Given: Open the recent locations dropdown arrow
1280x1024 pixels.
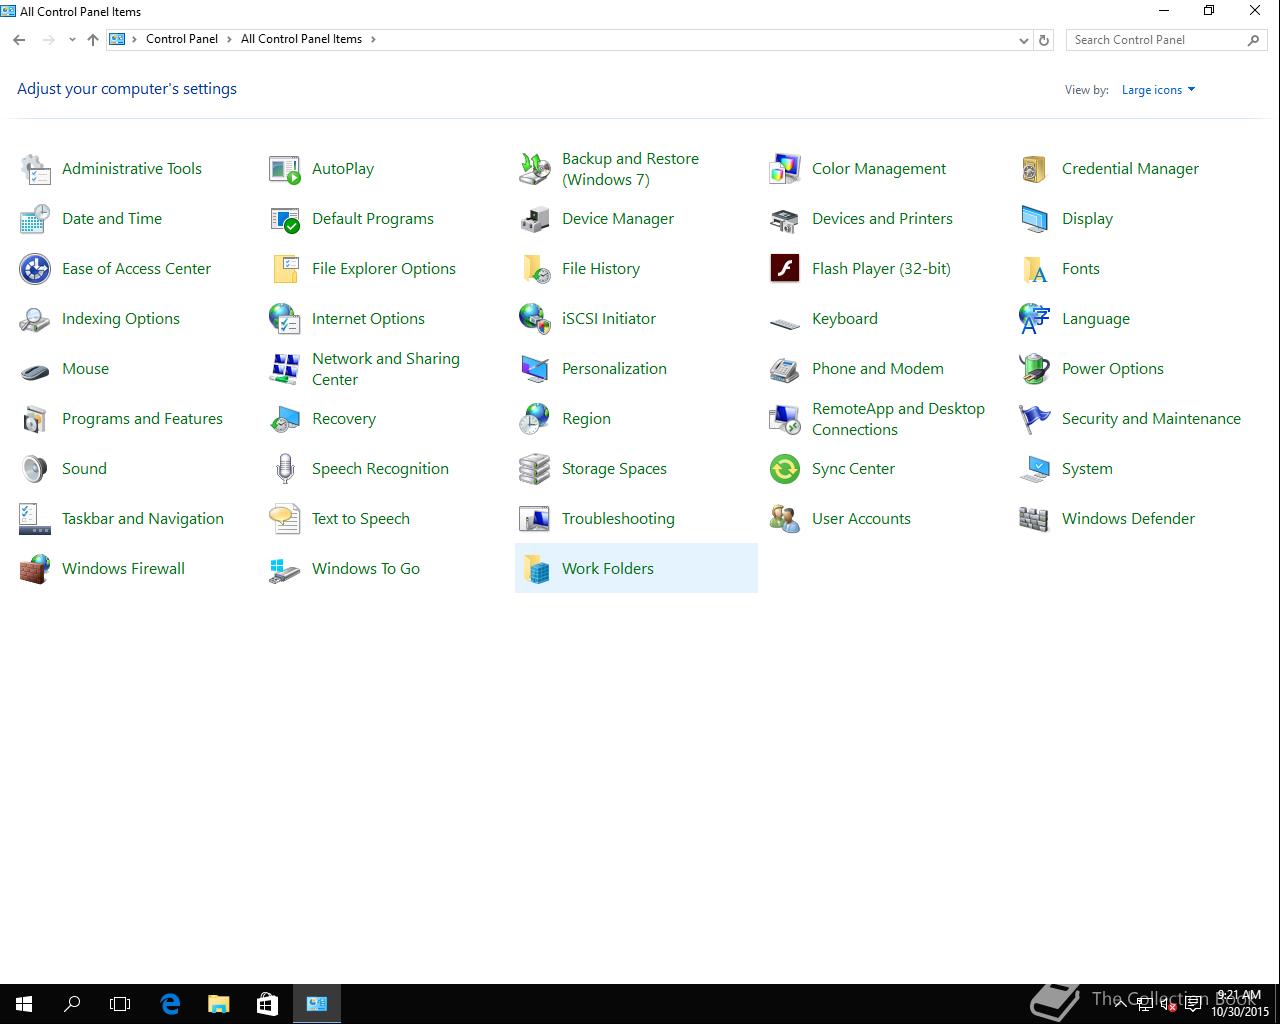Looking at the screenshot, I should (72, 40).
